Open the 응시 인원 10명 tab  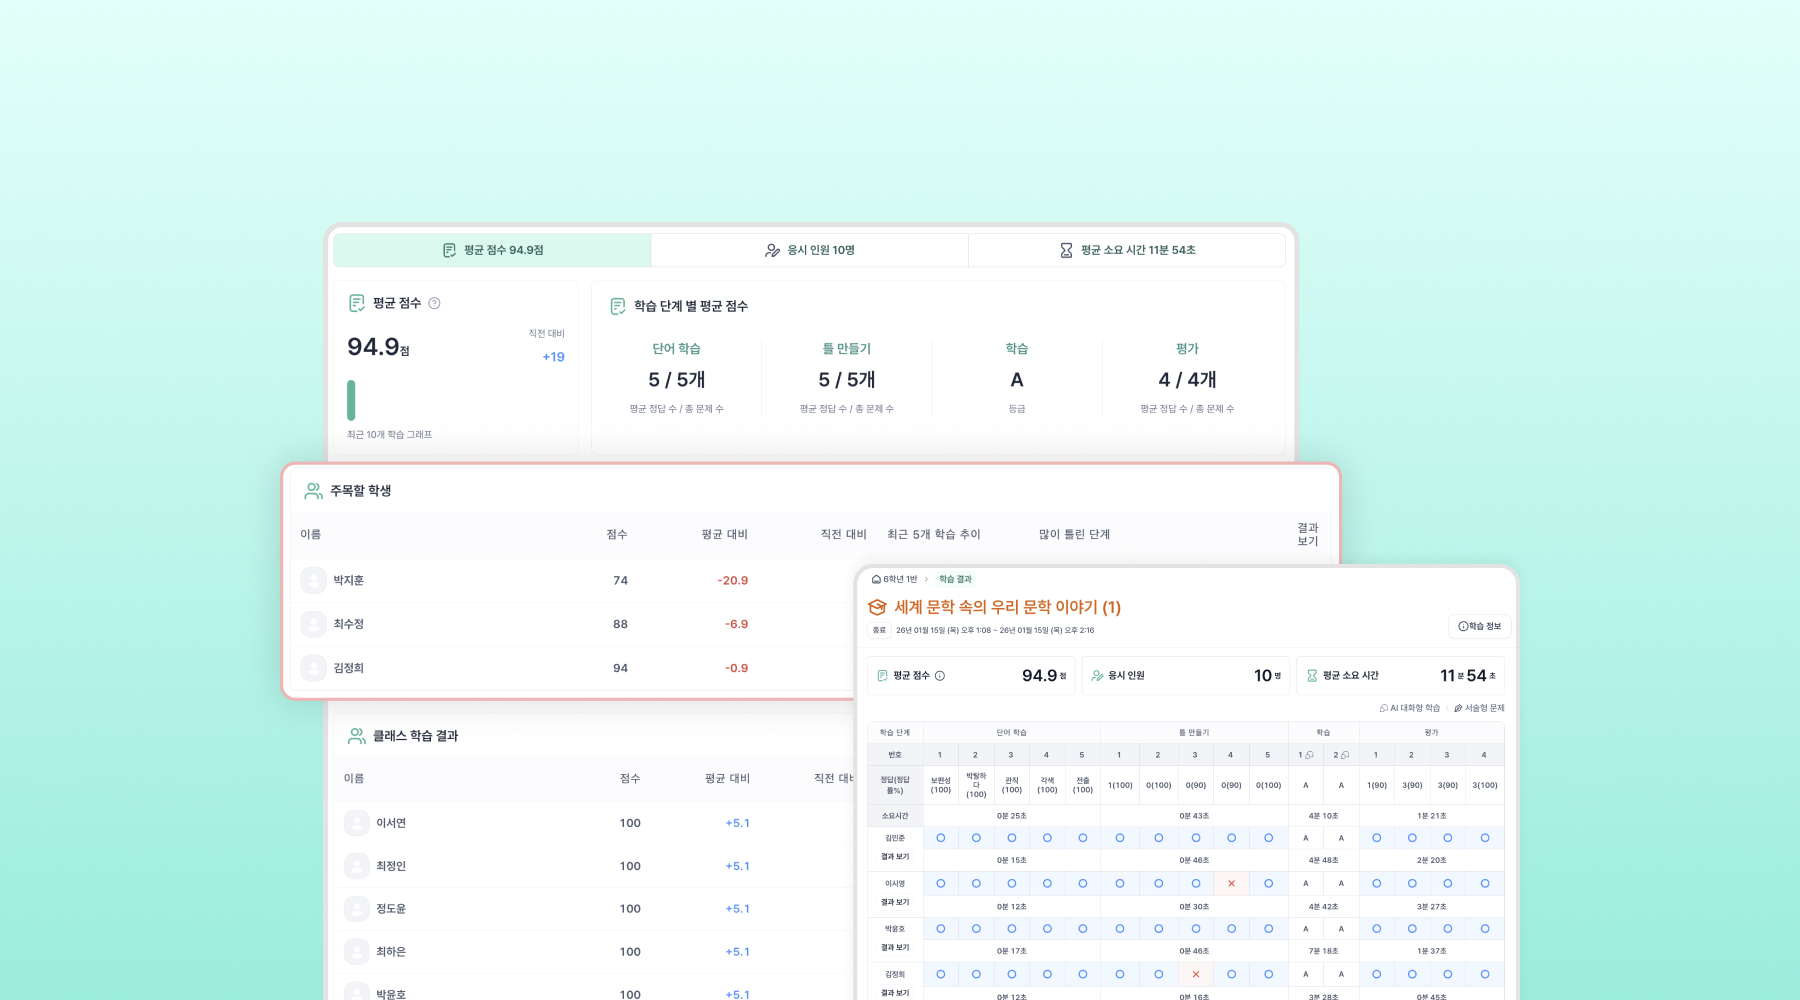coord(809,250)
